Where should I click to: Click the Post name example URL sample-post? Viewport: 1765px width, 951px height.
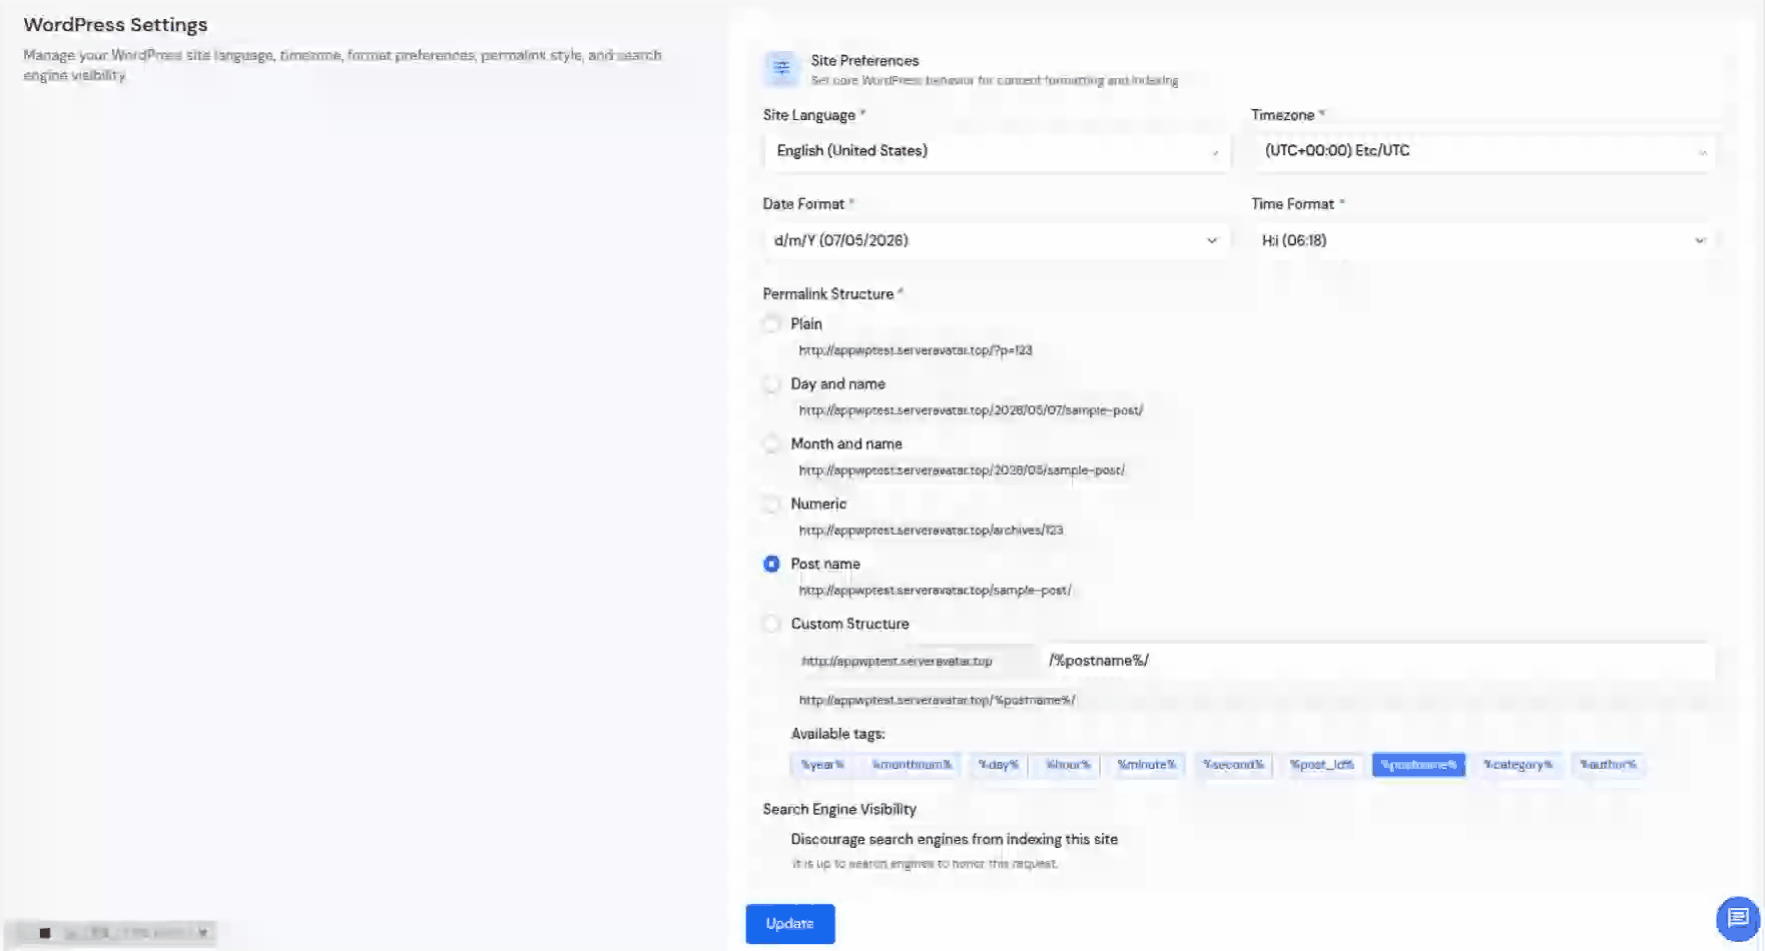pos(934,591)
